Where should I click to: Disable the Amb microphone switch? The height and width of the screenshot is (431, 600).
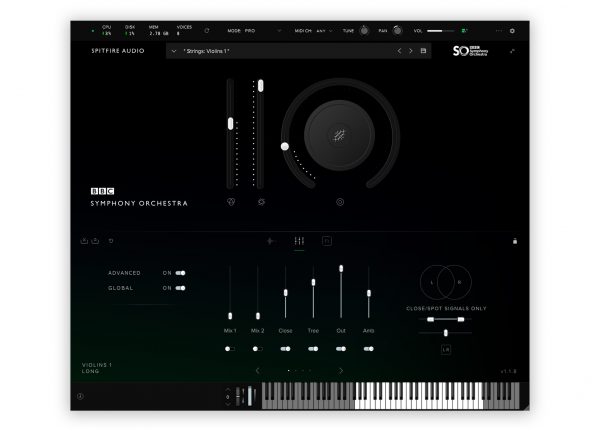point(368,349)
